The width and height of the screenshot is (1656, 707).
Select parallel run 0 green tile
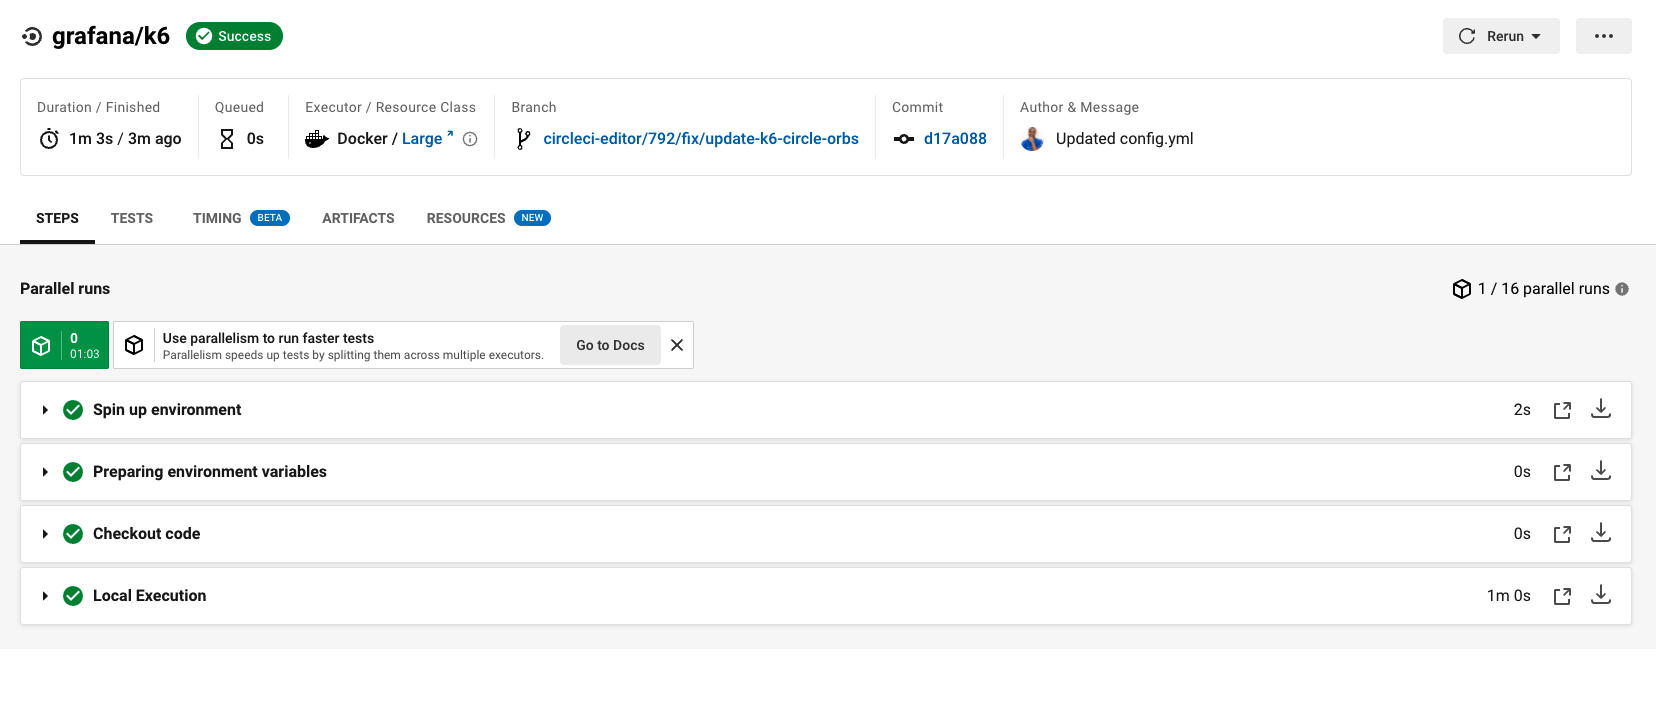point(64,345)
